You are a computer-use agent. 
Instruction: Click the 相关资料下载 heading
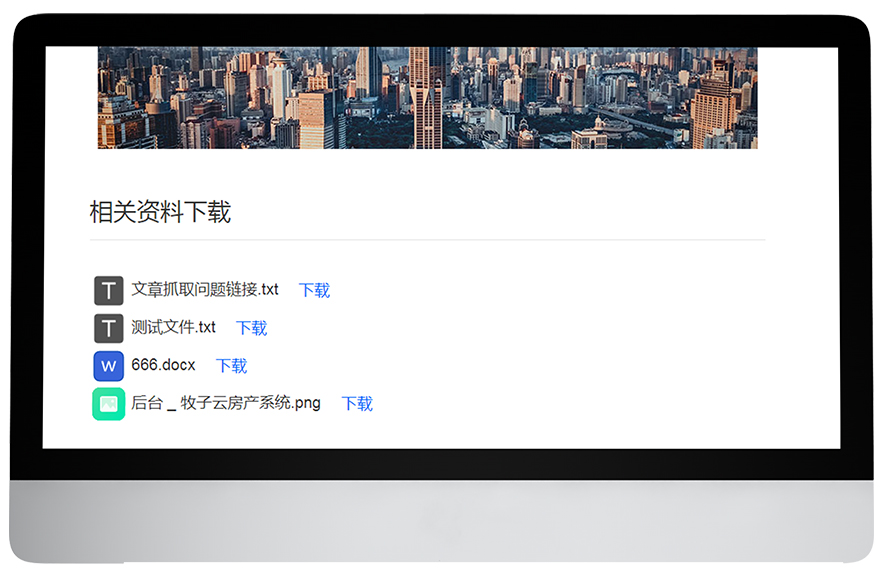pos(160,212)
